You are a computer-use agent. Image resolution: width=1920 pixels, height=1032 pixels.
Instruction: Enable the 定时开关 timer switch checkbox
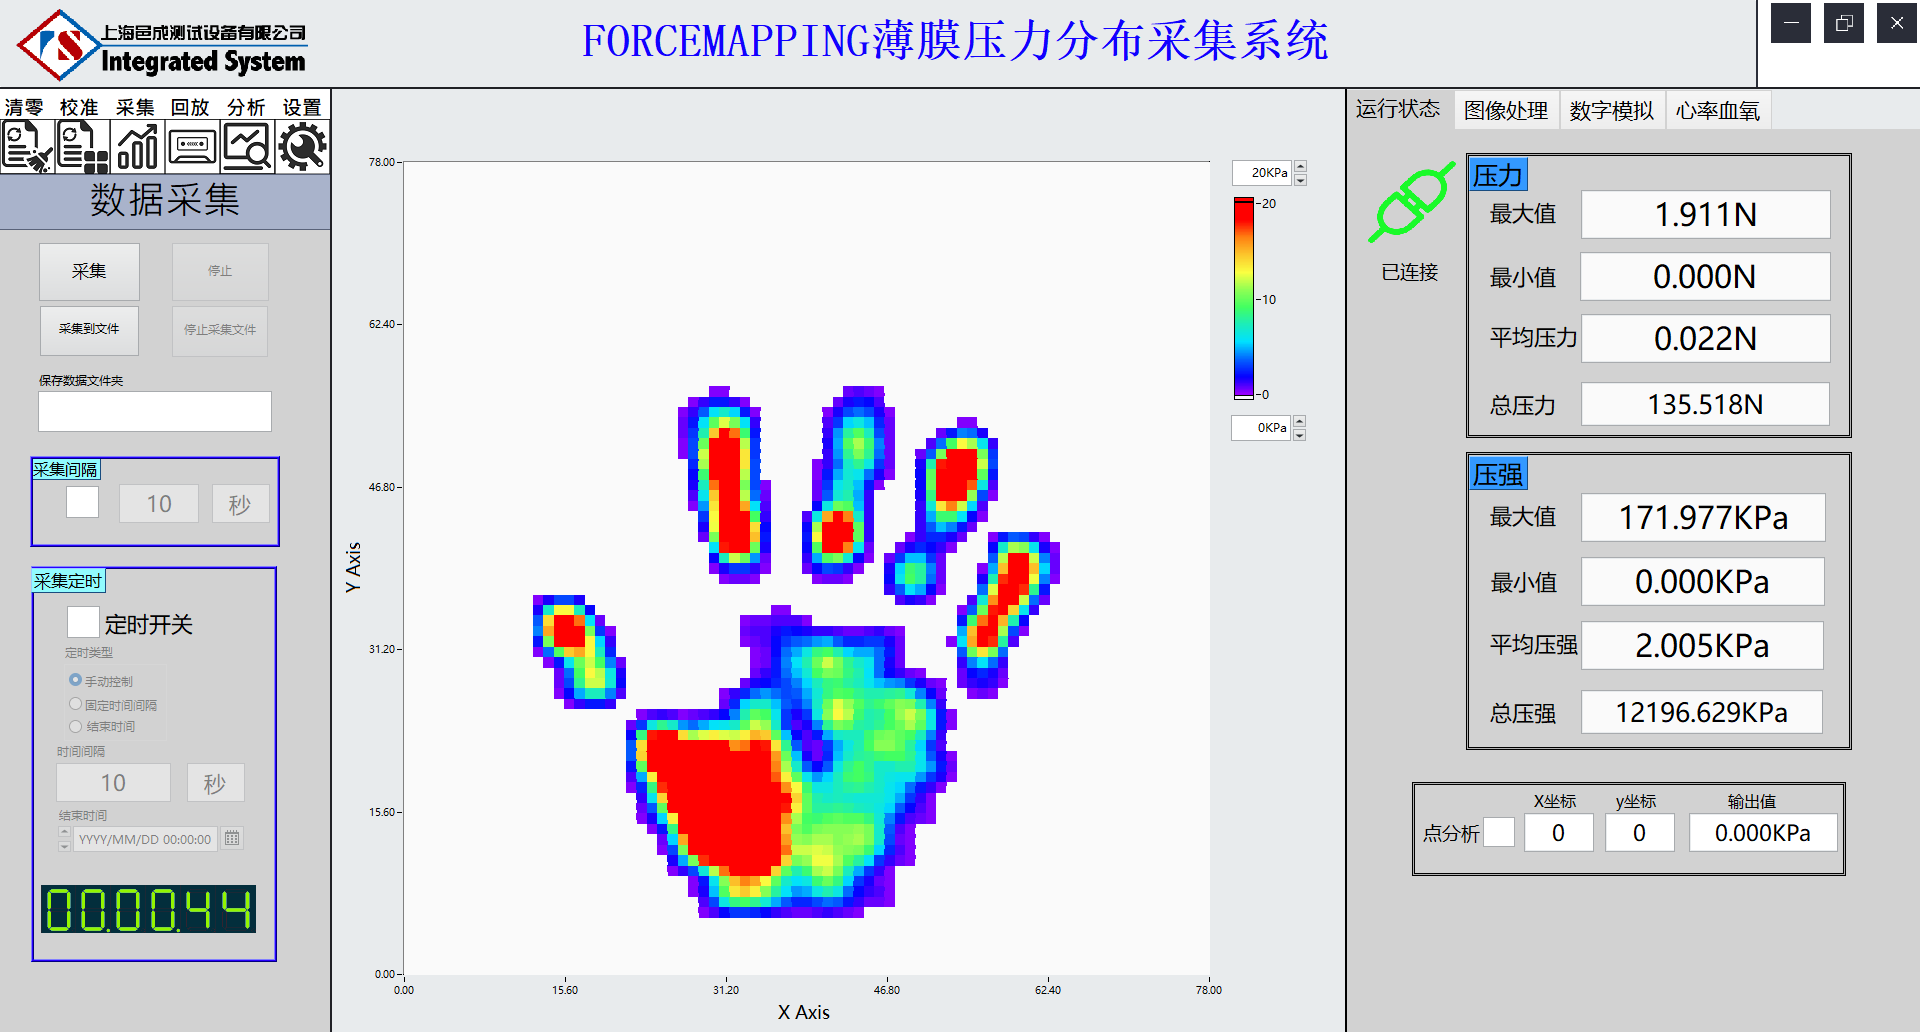[83, 621]
